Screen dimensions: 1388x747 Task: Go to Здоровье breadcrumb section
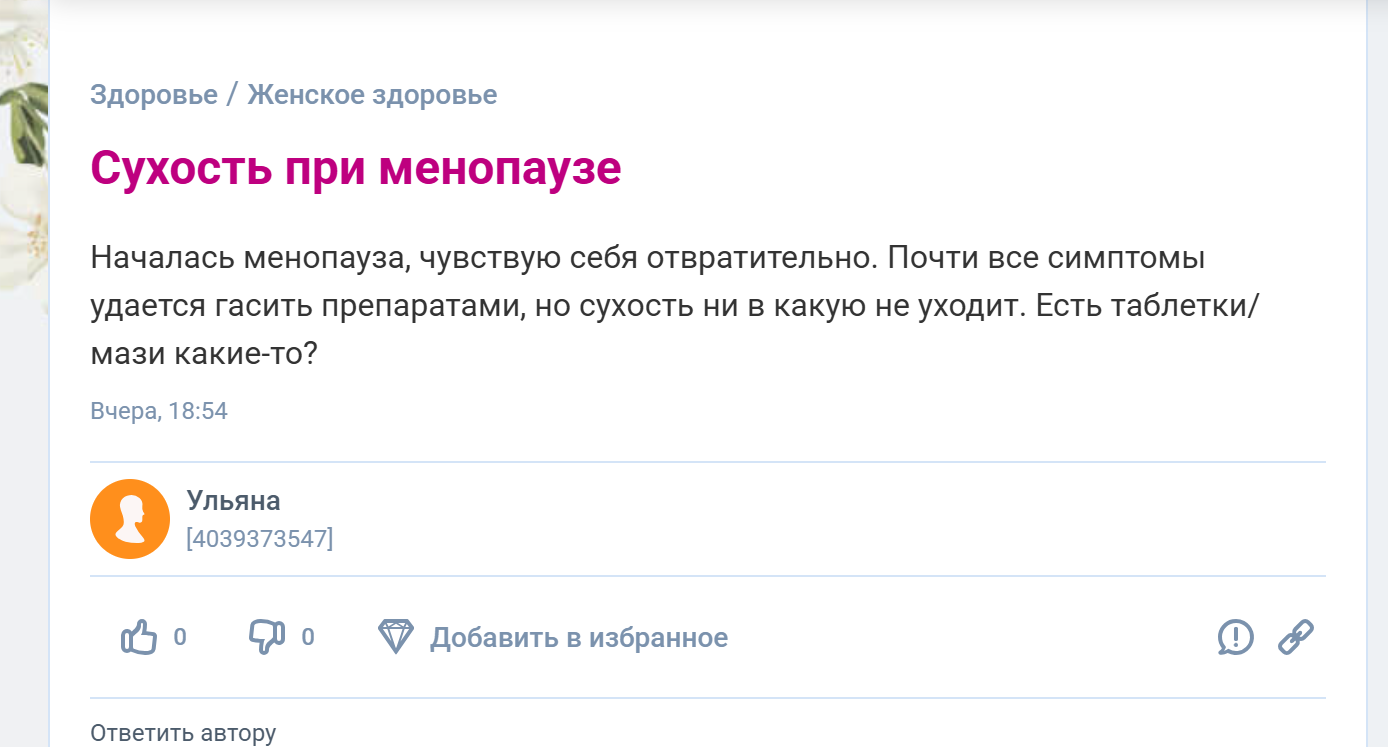(154, 95)
